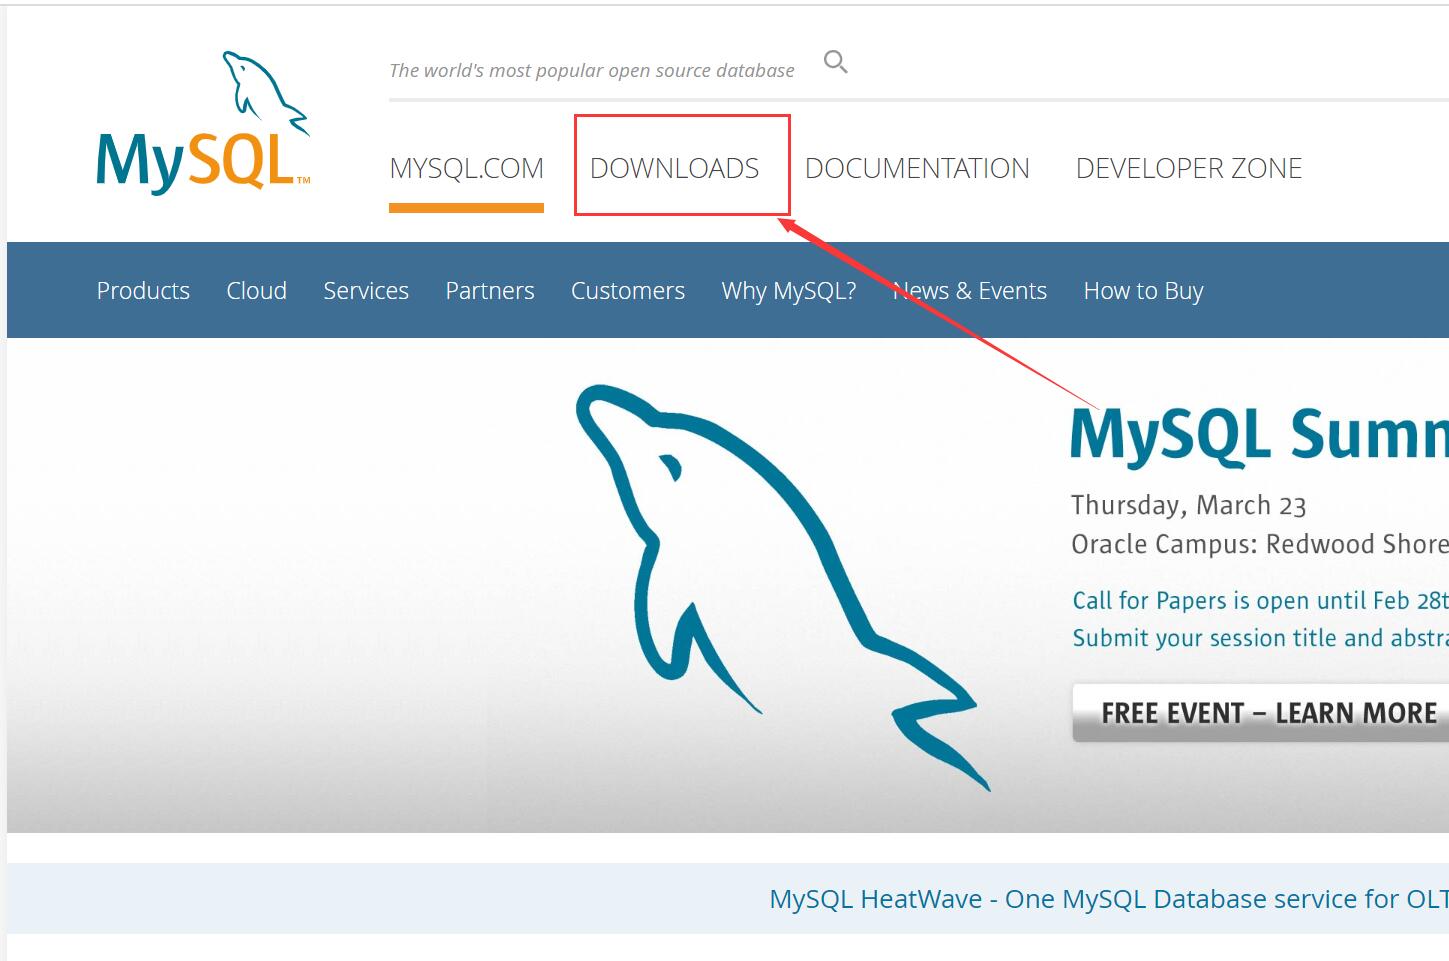Open the Cloud menu
1449x961 pixels.
coord(256,290)
